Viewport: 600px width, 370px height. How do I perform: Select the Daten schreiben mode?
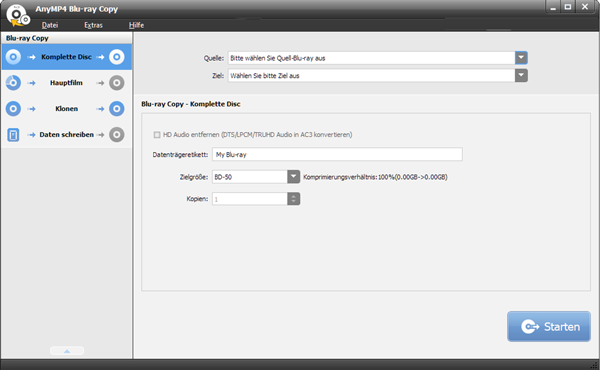point(67,135)
